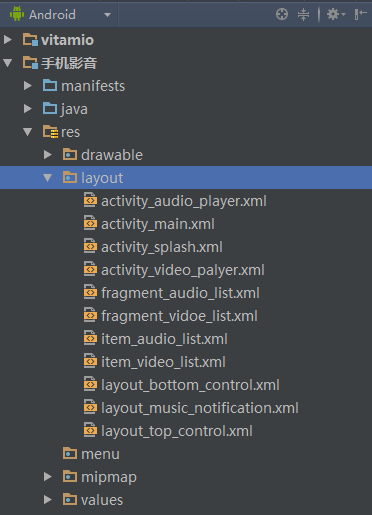Expand the vitamio module node
The height and width of the screenshot is (515, 372).
point(8,40)
